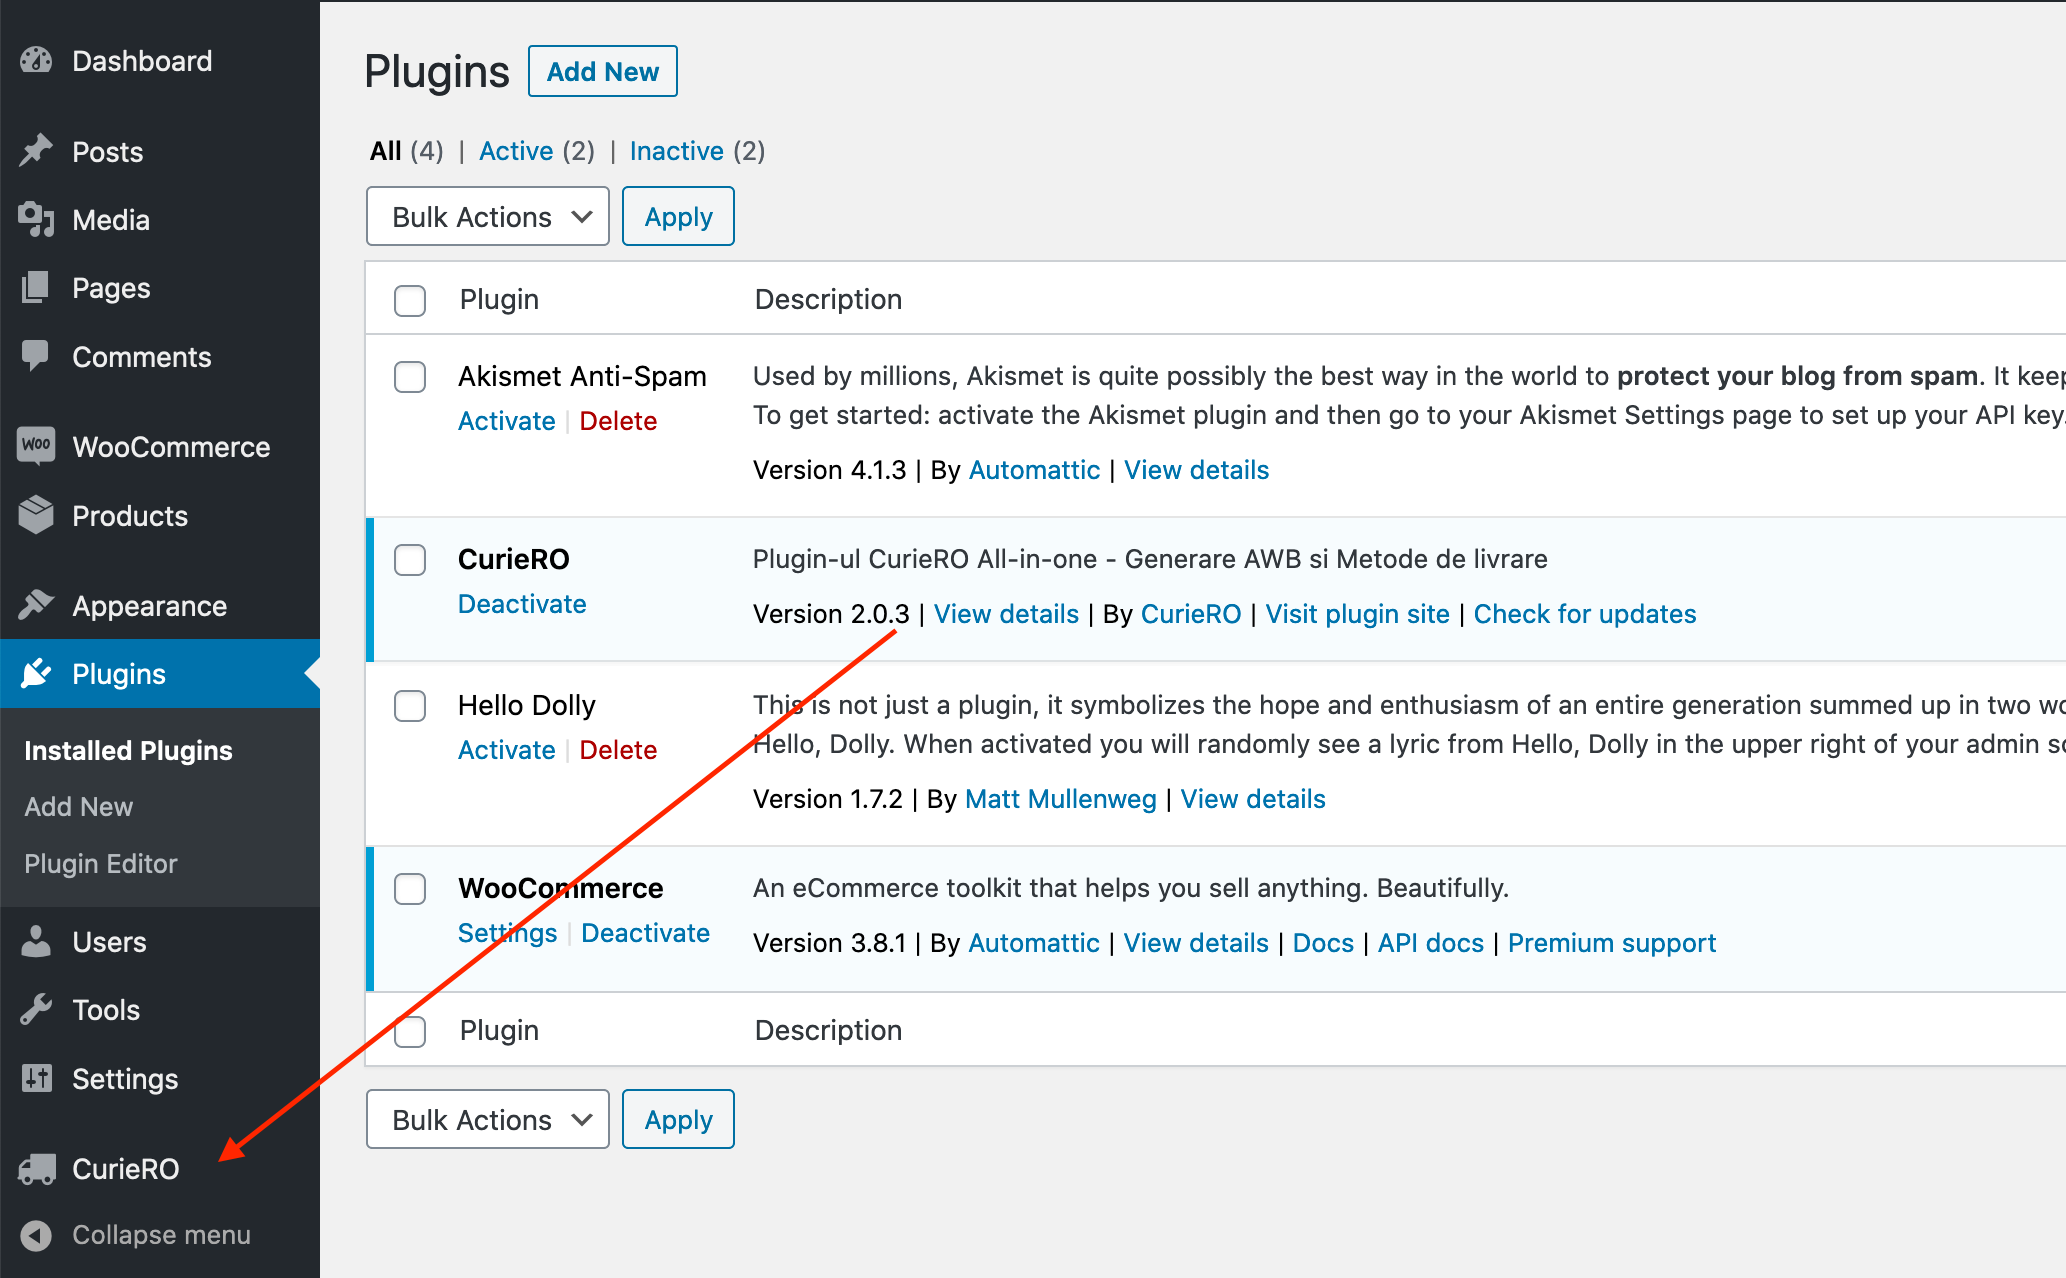Viewport: 2066px width, 1278px height.
Task: Click the Dashboard icon in sidebar
Action: tap(40, 59)
